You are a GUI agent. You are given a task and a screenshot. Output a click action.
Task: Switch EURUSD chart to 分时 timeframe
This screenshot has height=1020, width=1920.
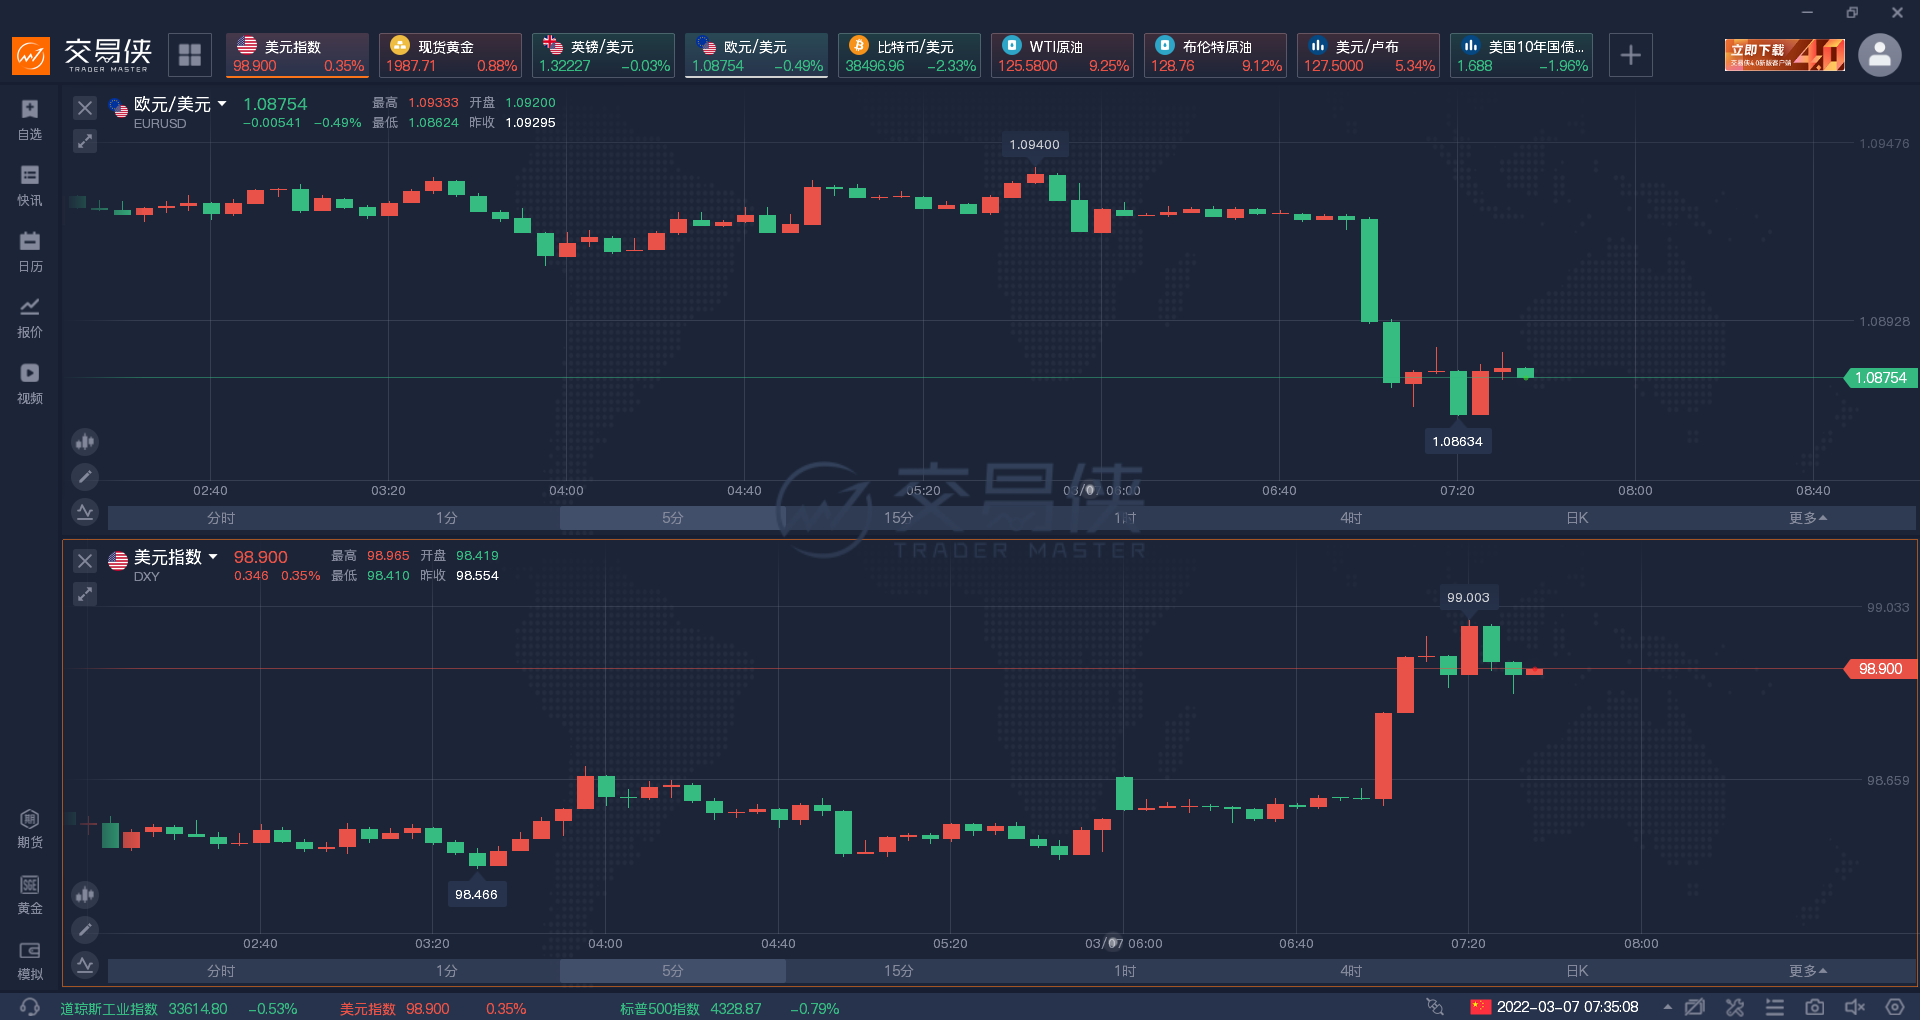[x=221, y=518]
